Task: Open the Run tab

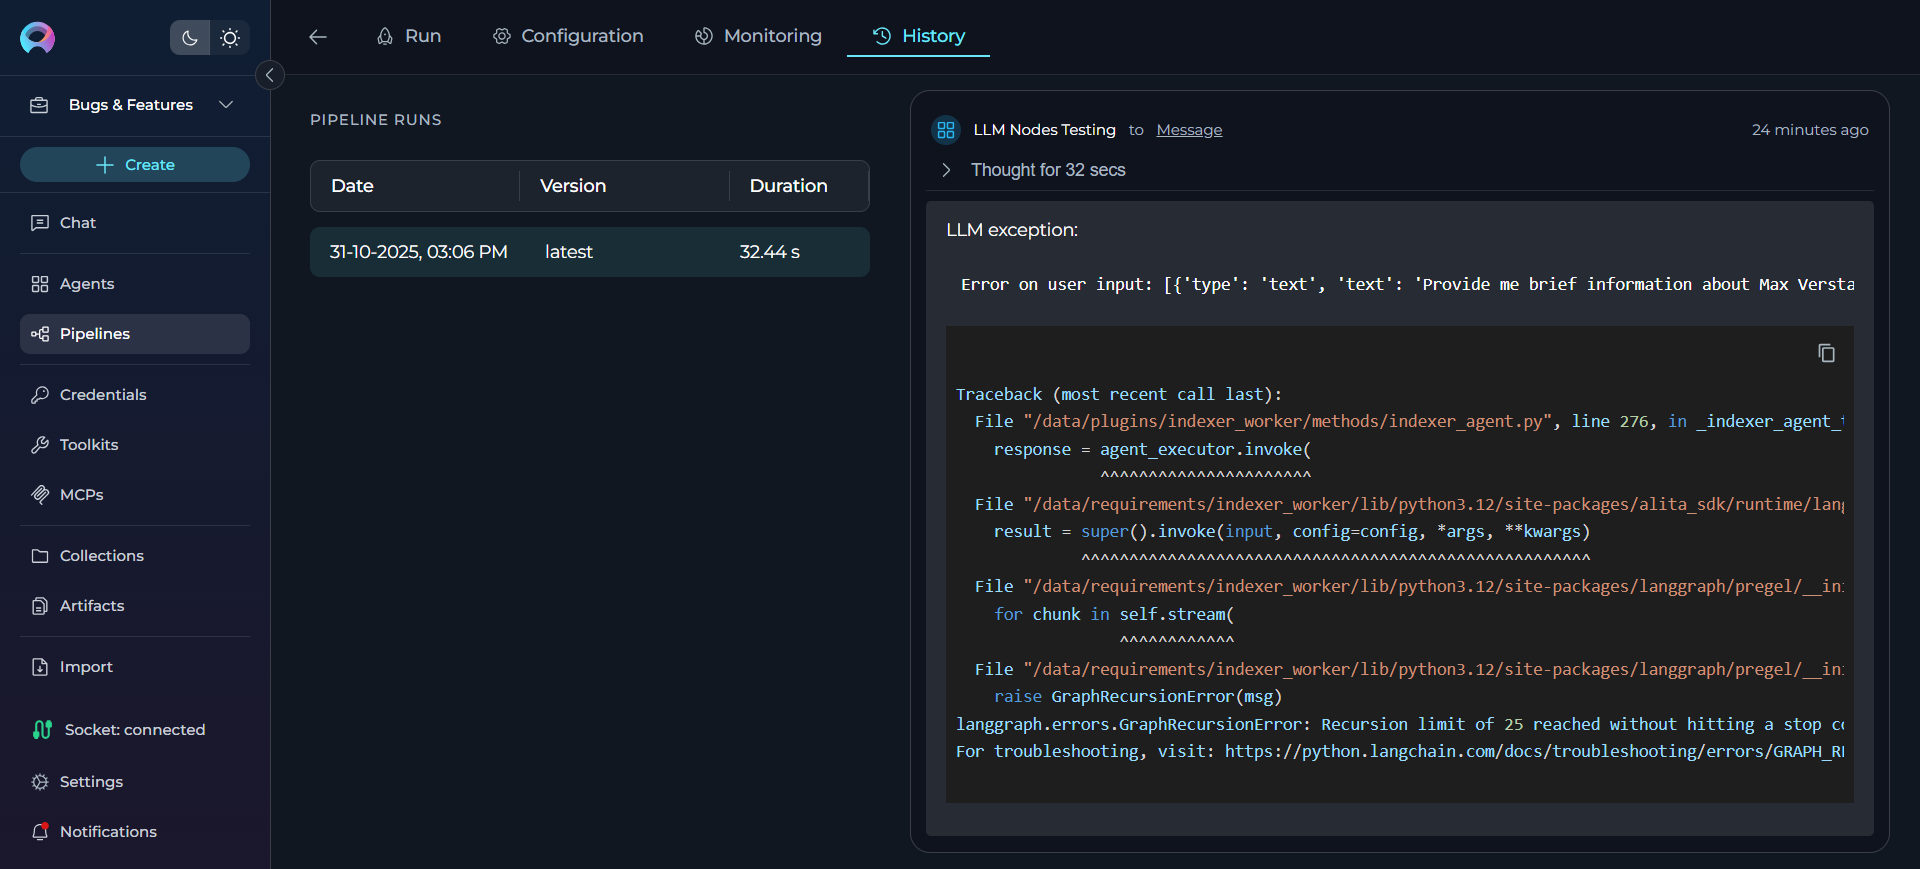Action: (409, 36)
